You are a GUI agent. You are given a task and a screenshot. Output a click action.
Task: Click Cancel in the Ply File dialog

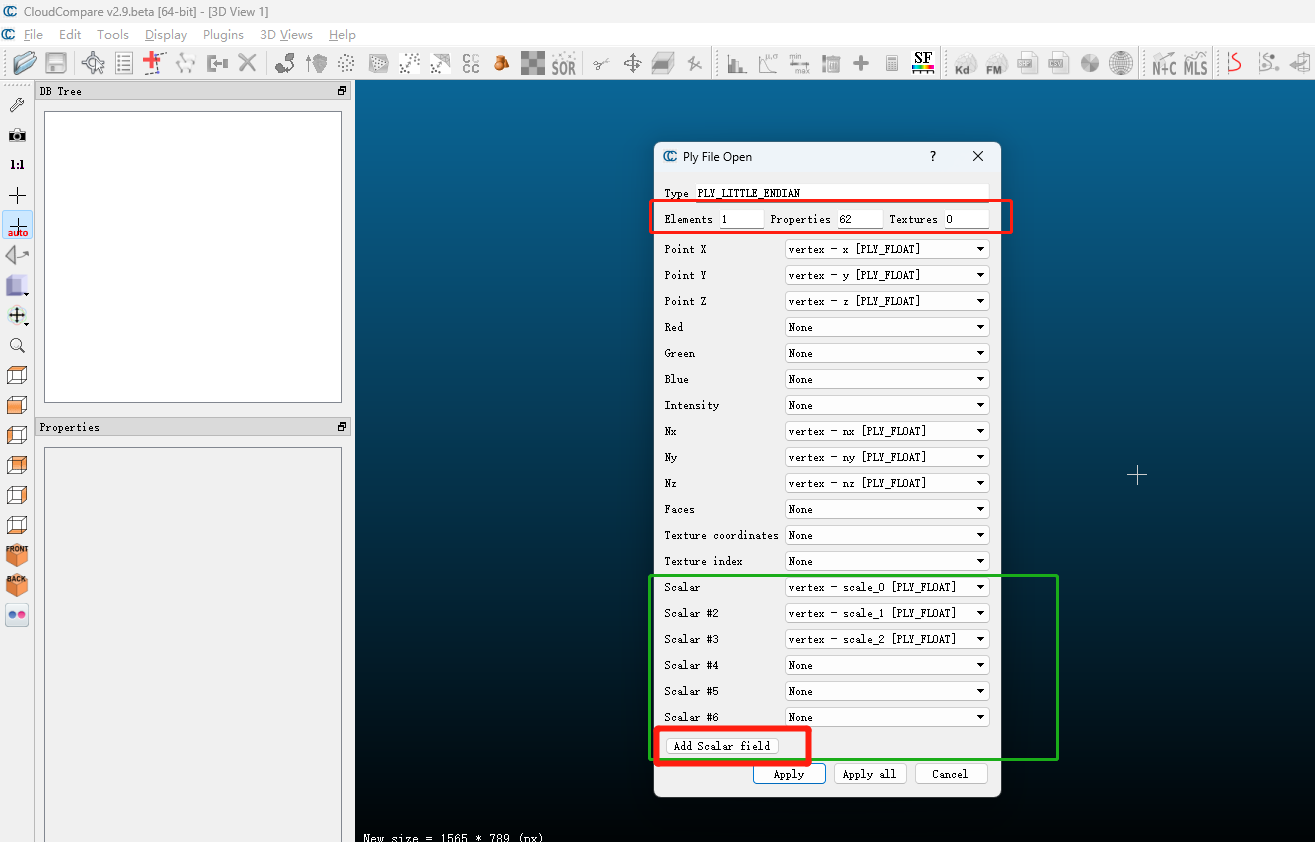click(950, 774)
